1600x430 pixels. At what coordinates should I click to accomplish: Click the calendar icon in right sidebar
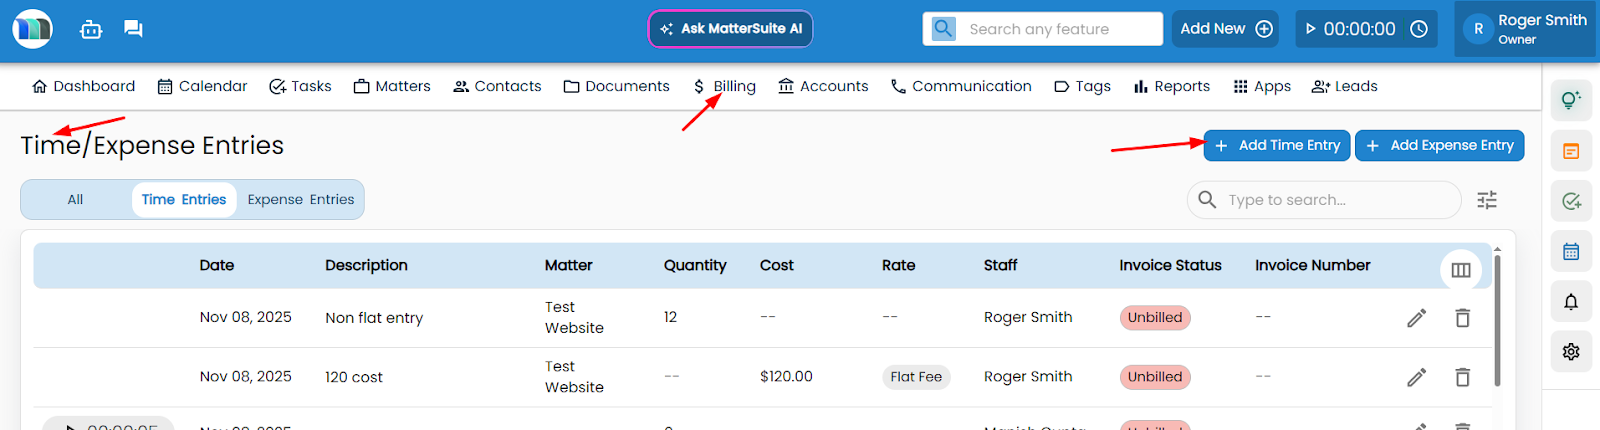coord(1571,251)
